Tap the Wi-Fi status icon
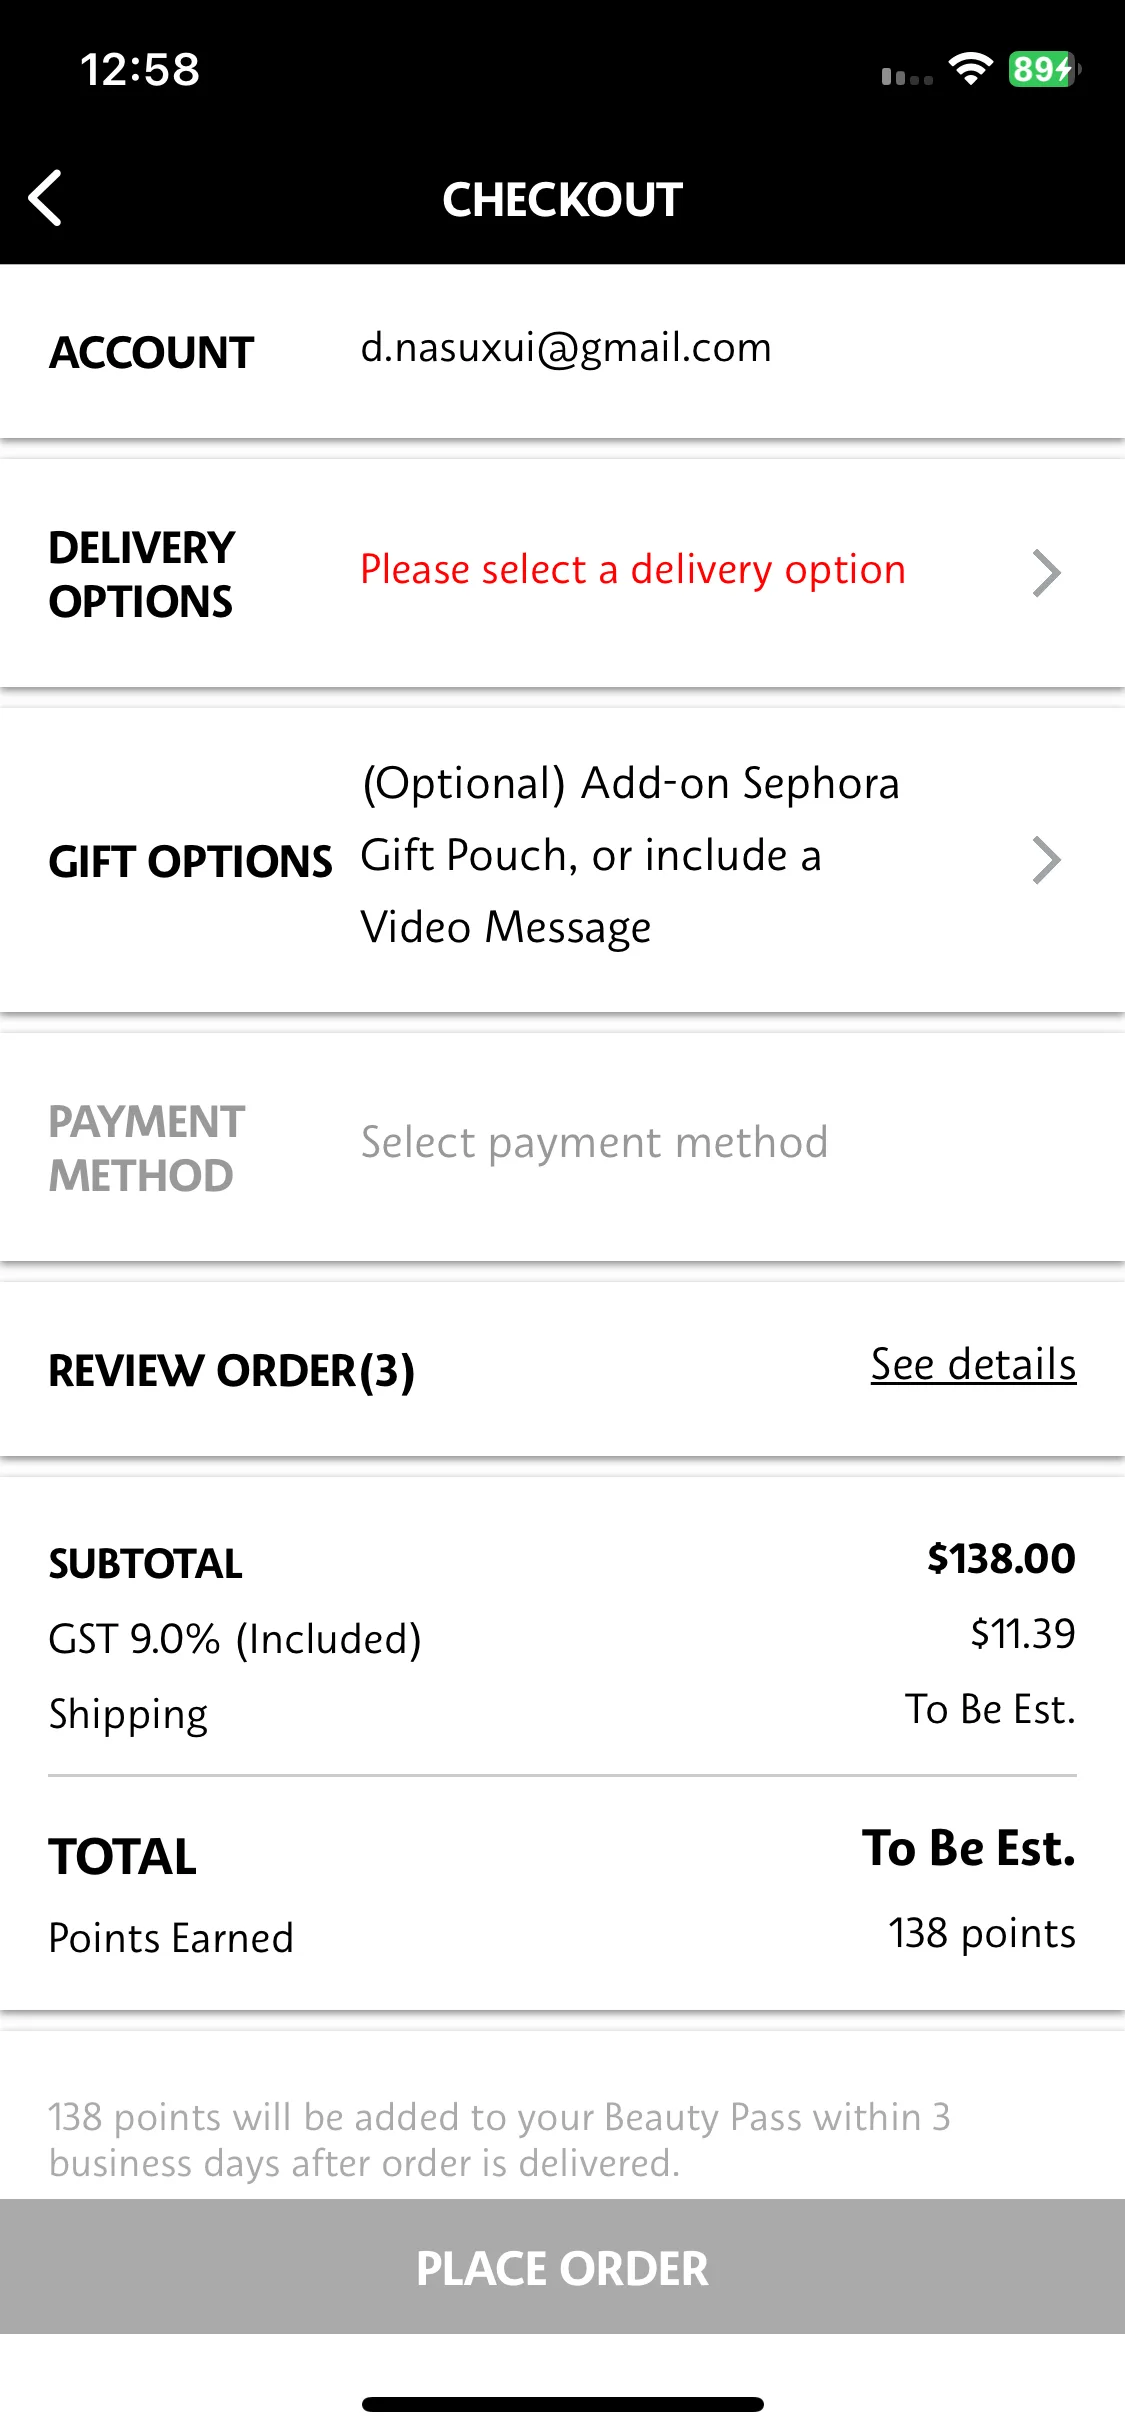1125x2436 pixels. tap(970, 69)
